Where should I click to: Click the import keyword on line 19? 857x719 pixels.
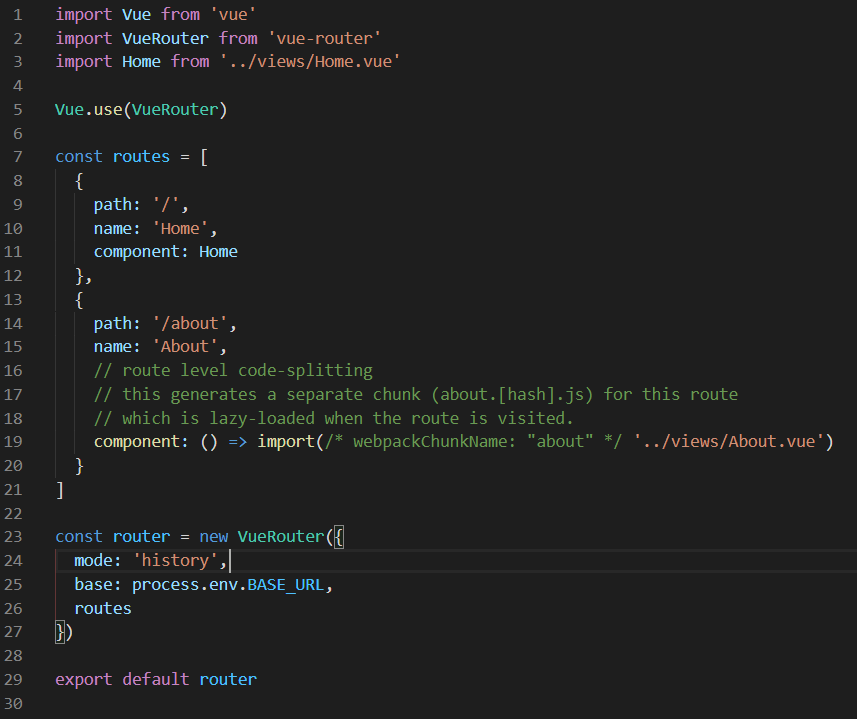pyautogui.click(x=286, y=441)
